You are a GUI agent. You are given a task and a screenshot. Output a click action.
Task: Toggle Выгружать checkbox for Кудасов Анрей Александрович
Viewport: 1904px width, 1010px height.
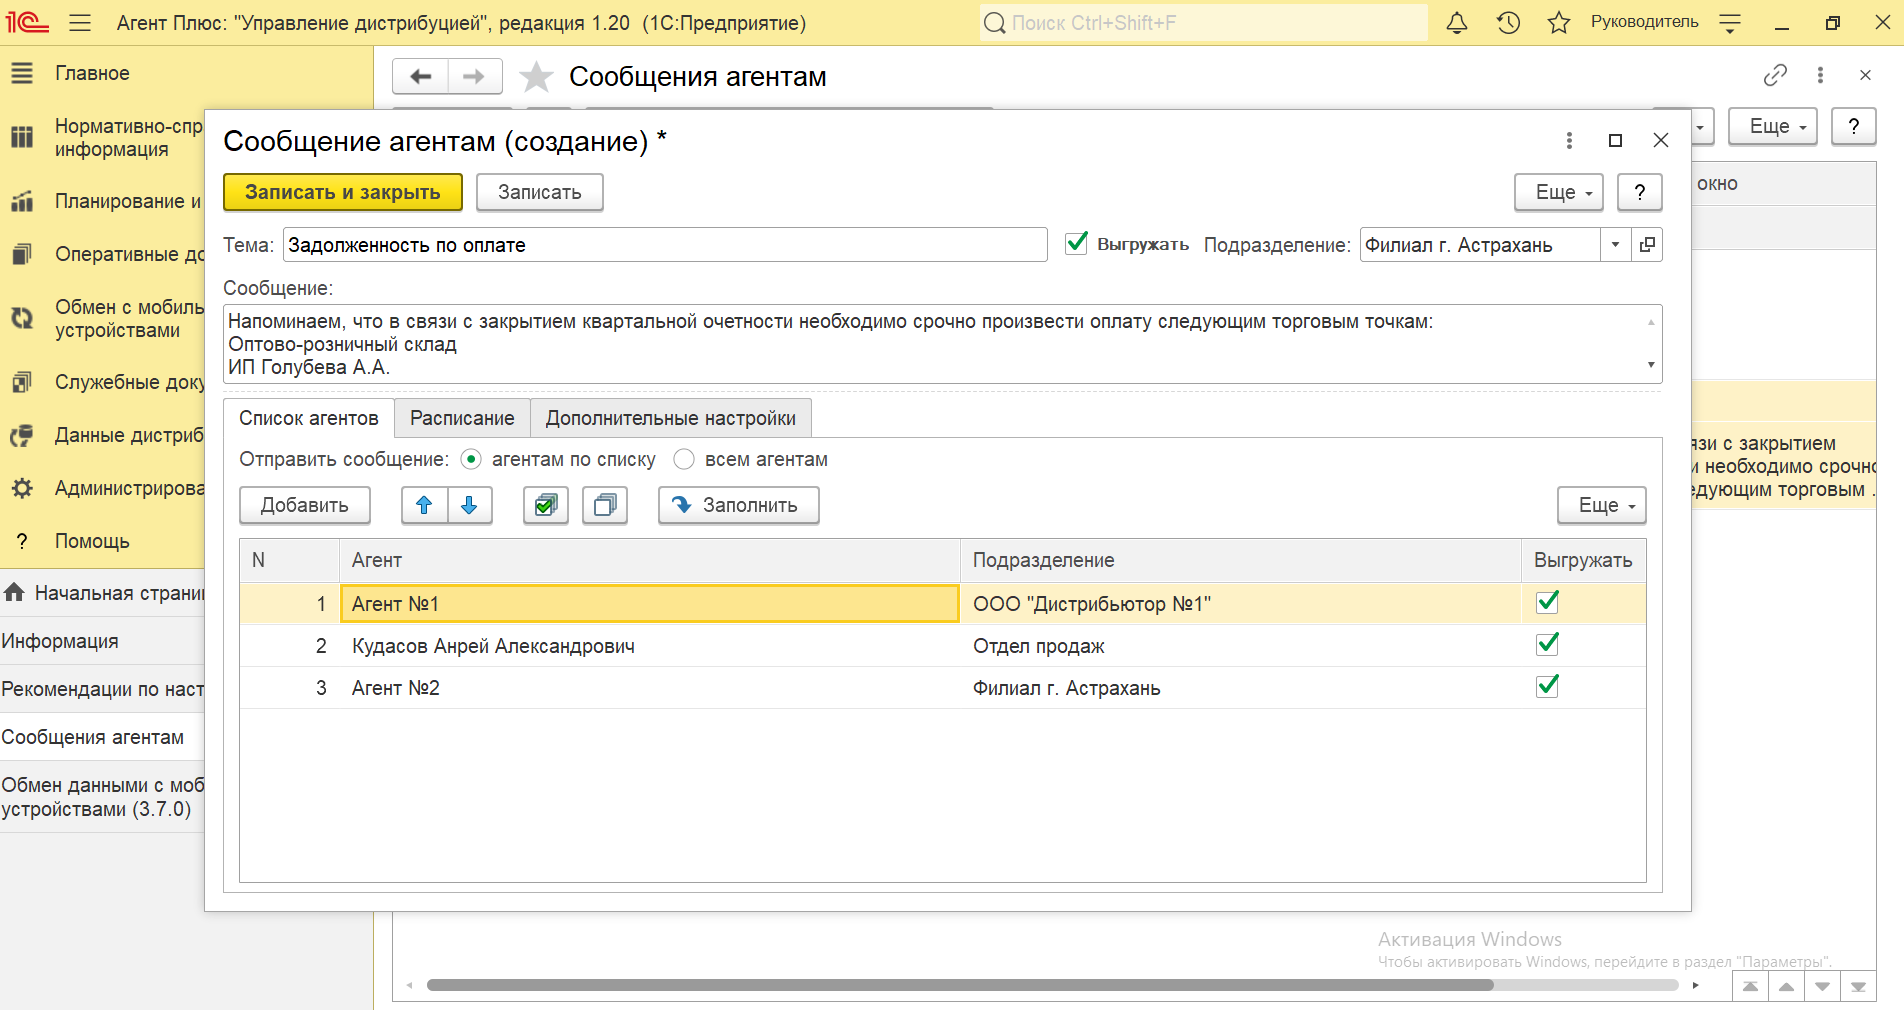click(1548, 644)
